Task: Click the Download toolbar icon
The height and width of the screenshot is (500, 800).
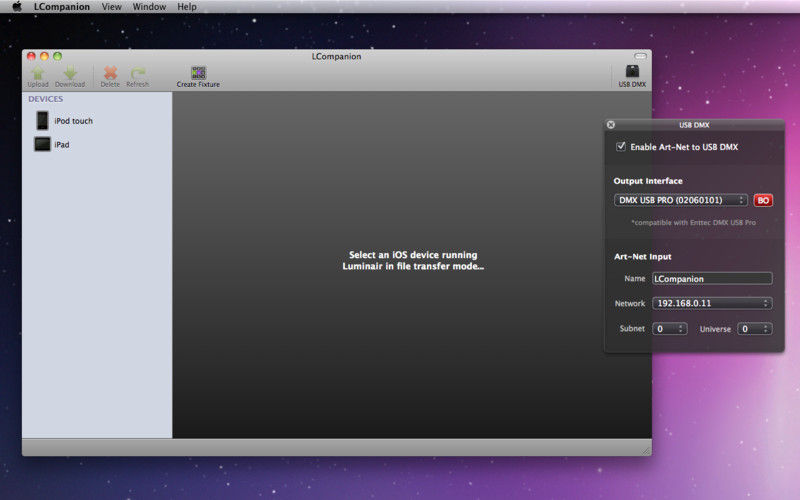Action: click(x=70, y=74)
